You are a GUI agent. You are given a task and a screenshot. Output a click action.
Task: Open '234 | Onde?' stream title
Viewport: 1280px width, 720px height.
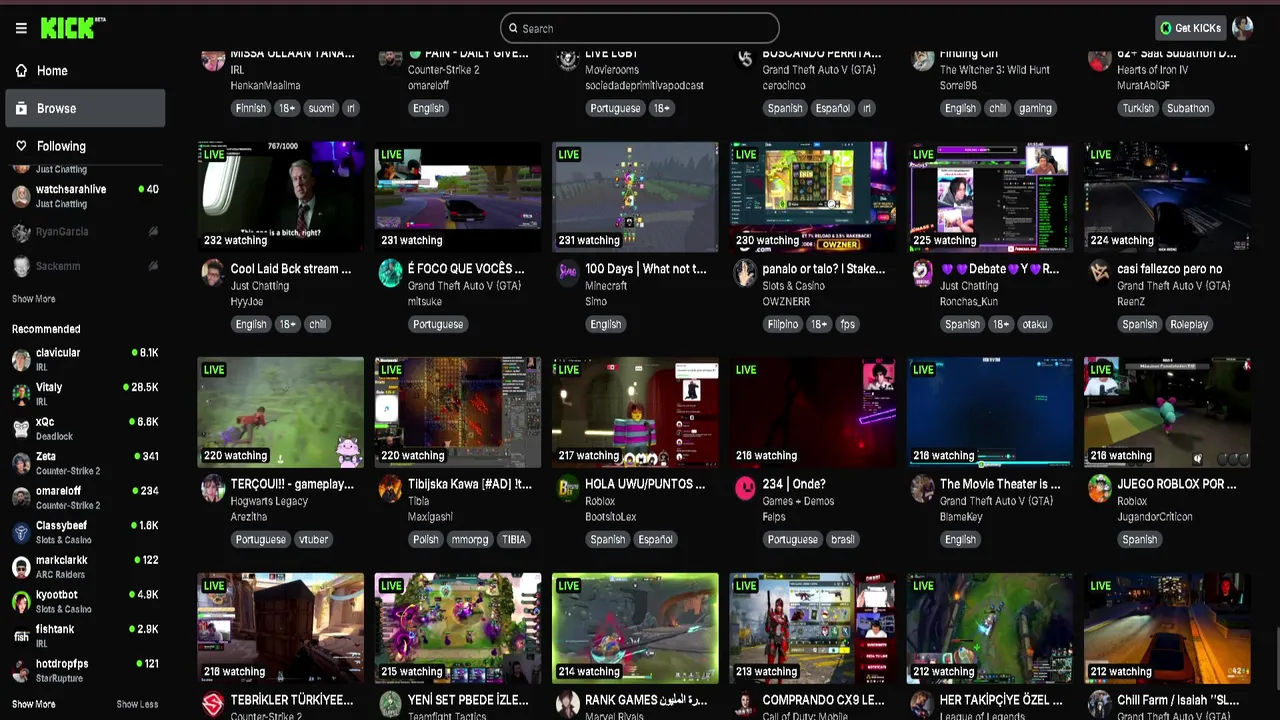[794, 484]
